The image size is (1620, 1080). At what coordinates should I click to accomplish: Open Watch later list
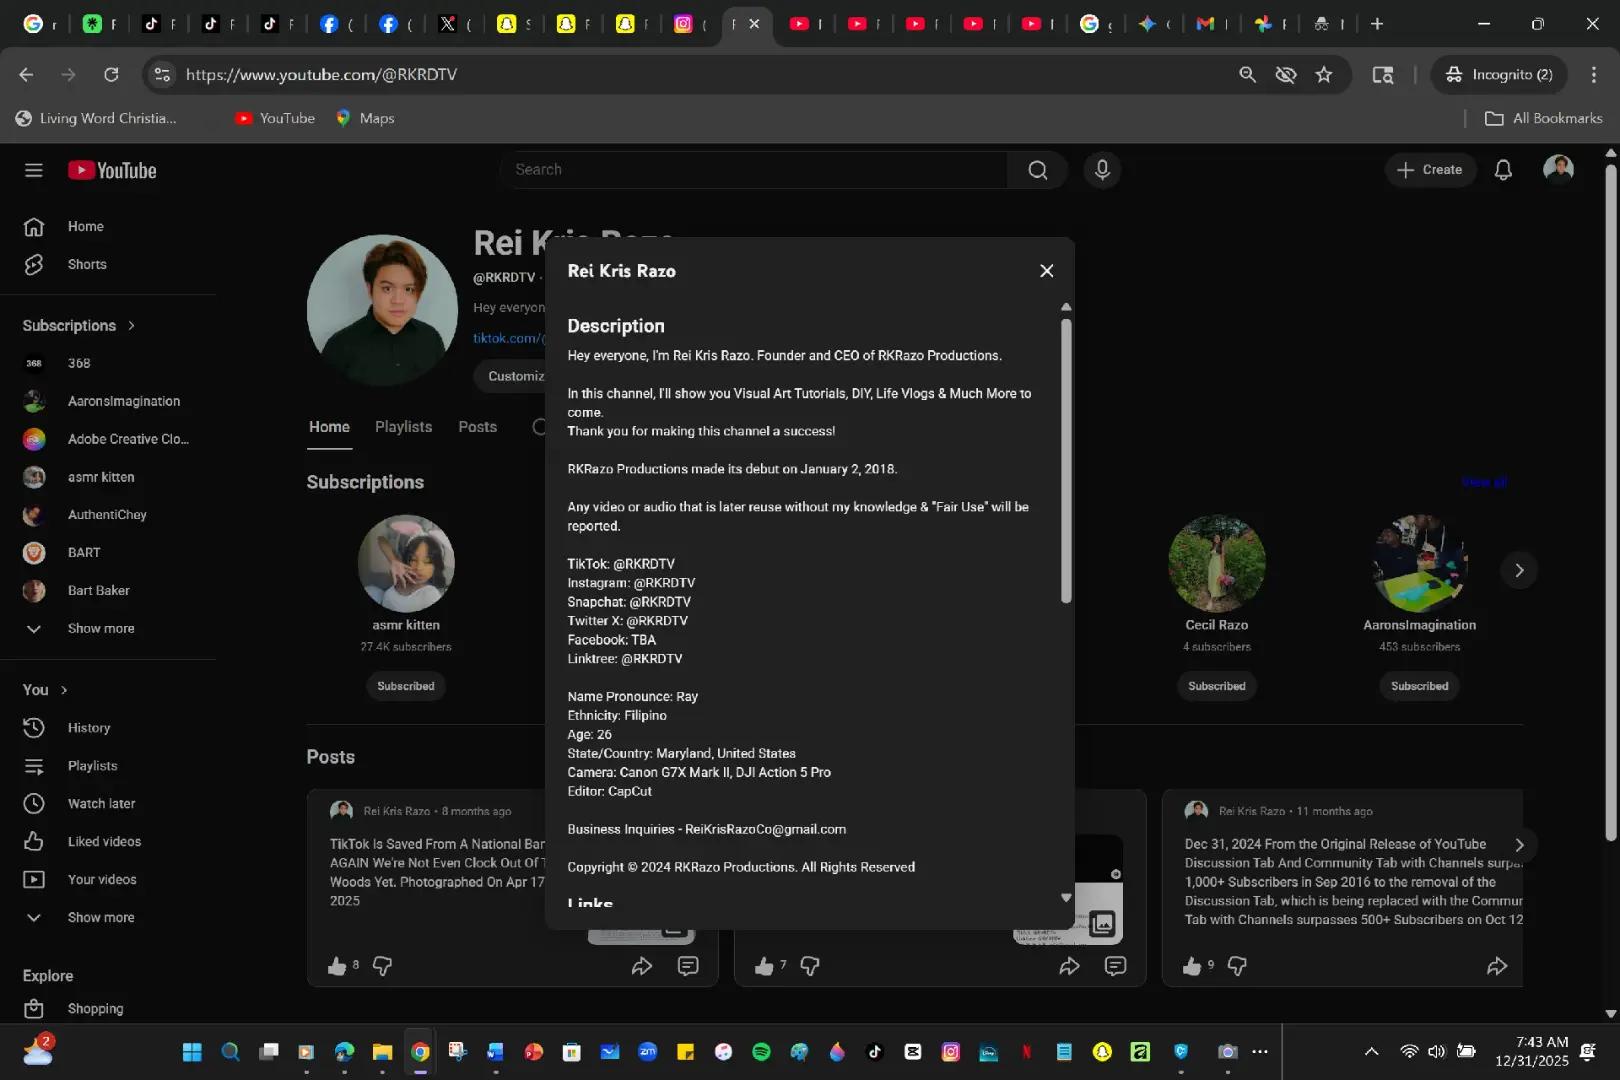click(x=108, y=804)
